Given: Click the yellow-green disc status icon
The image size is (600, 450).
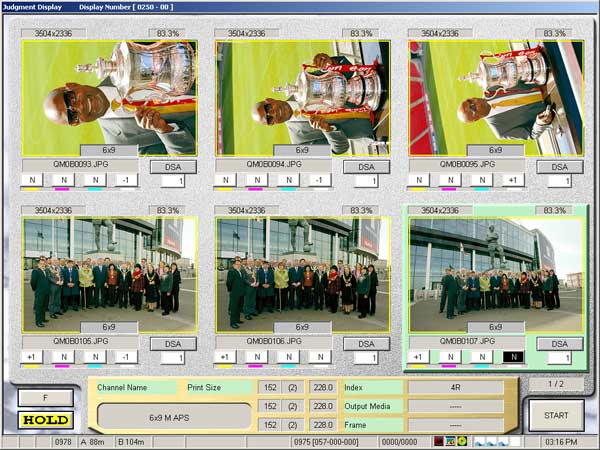Looking at the screenshot, I should [462, 441].
